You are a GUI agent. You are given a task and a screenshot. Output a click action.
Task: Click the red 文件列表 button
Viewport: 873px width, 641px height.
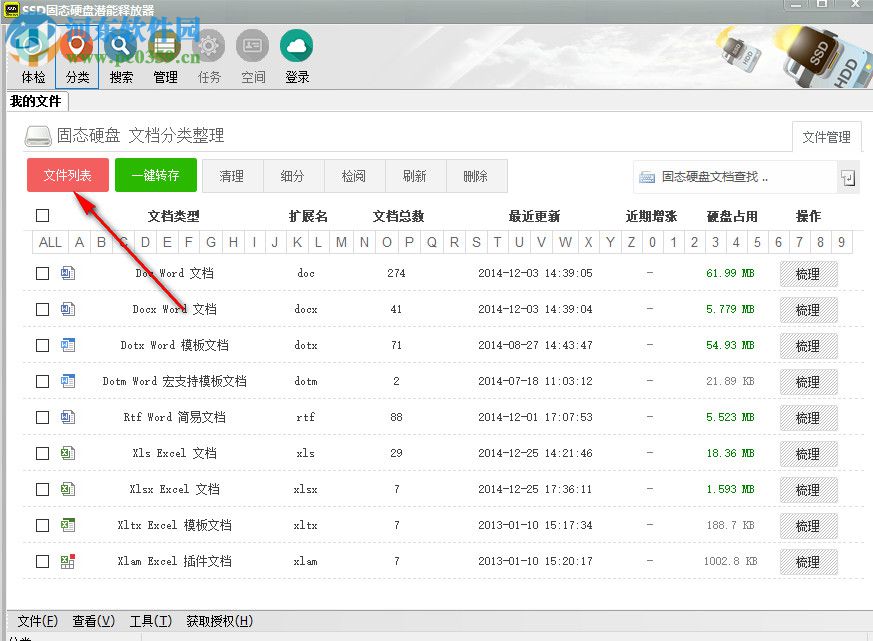[68, 175]
